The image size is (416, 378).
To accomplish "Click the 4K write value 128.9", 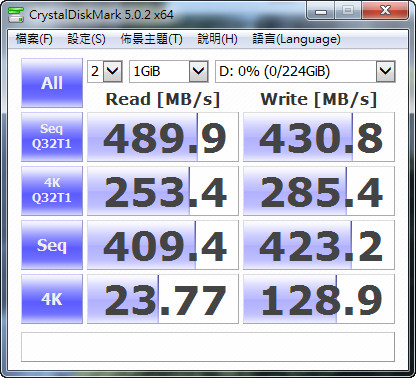I will tap(319, 299).
